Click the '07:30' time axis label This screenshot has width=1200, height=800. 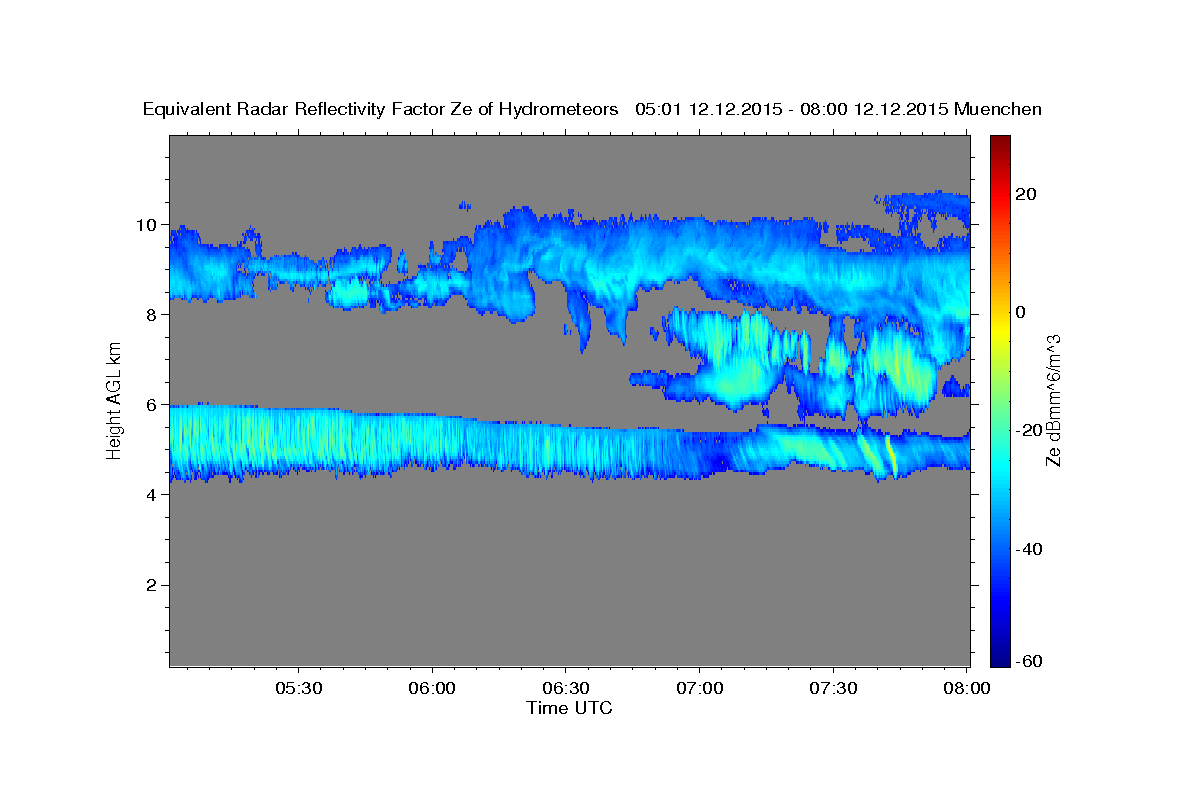[833, 688]
